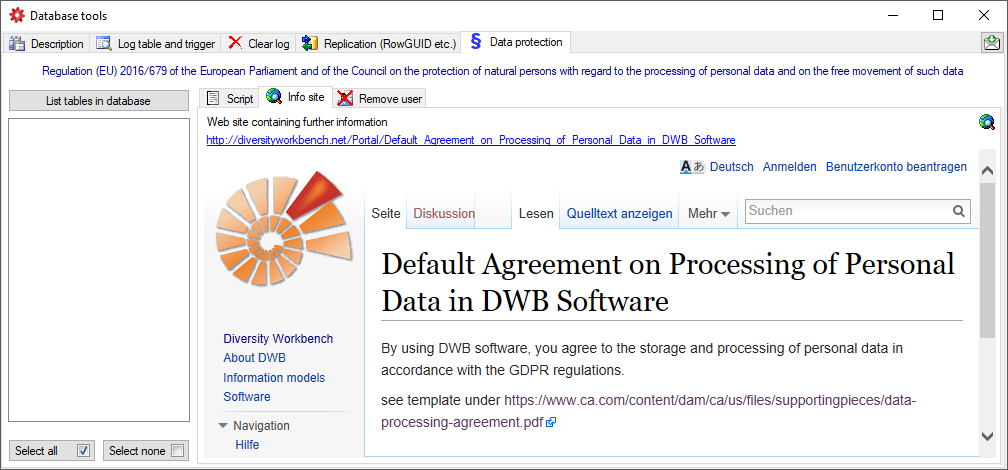This screenshot has height=470, width=1008.
Task: Click the browser scrollbar up arrow
Action: click(987, 170)
